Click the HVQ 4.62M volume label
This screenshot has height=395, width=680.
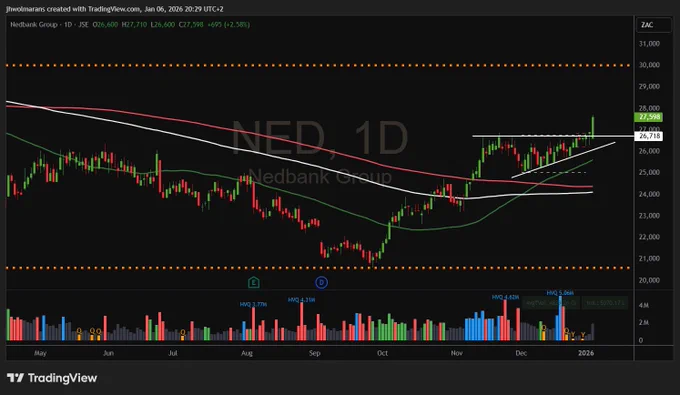[505, 297]
